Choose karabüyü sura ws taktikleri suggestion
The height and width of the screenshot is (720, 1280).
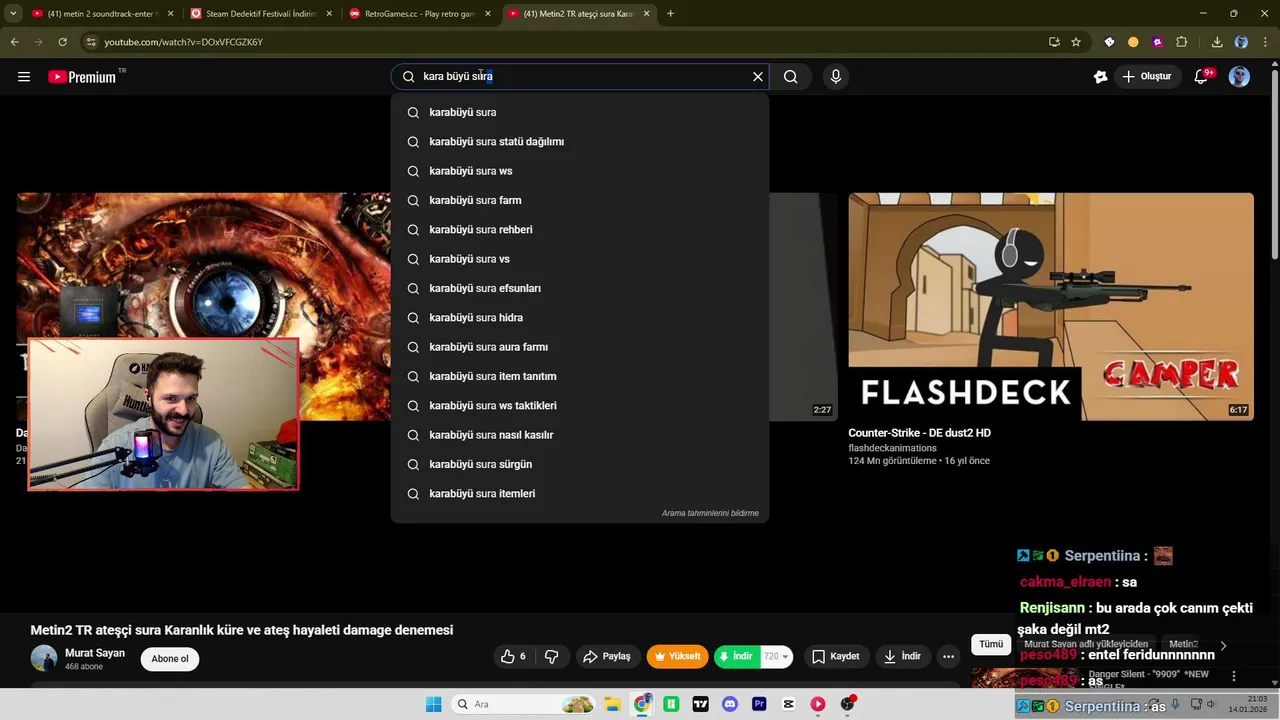pyautogui.click(x=580, y=406)
